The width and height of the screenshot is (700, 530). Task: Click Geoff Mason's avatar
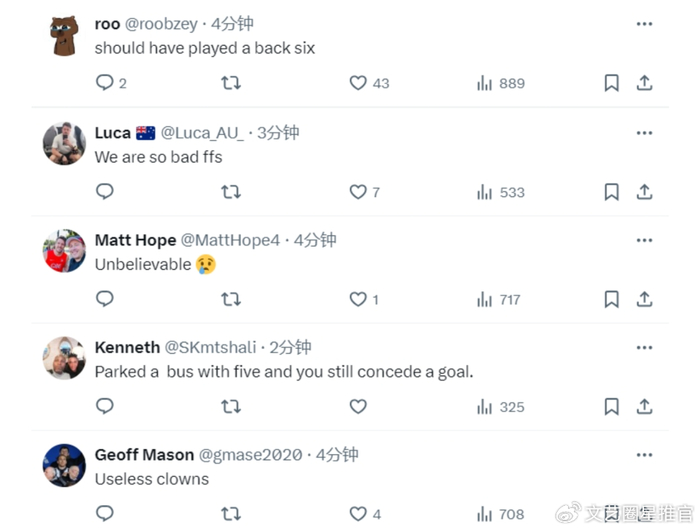coord(64,465)
